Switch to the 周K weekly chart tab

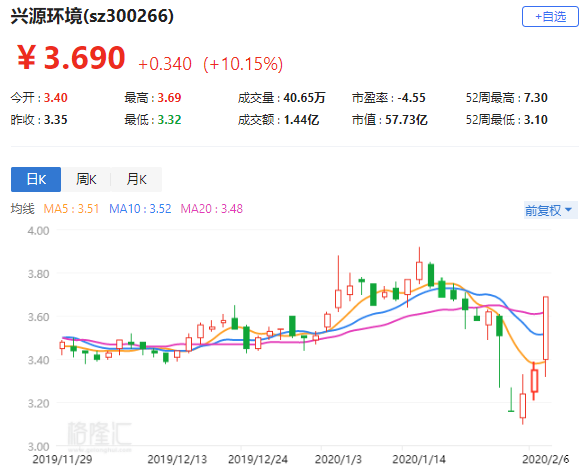(86, 179)
